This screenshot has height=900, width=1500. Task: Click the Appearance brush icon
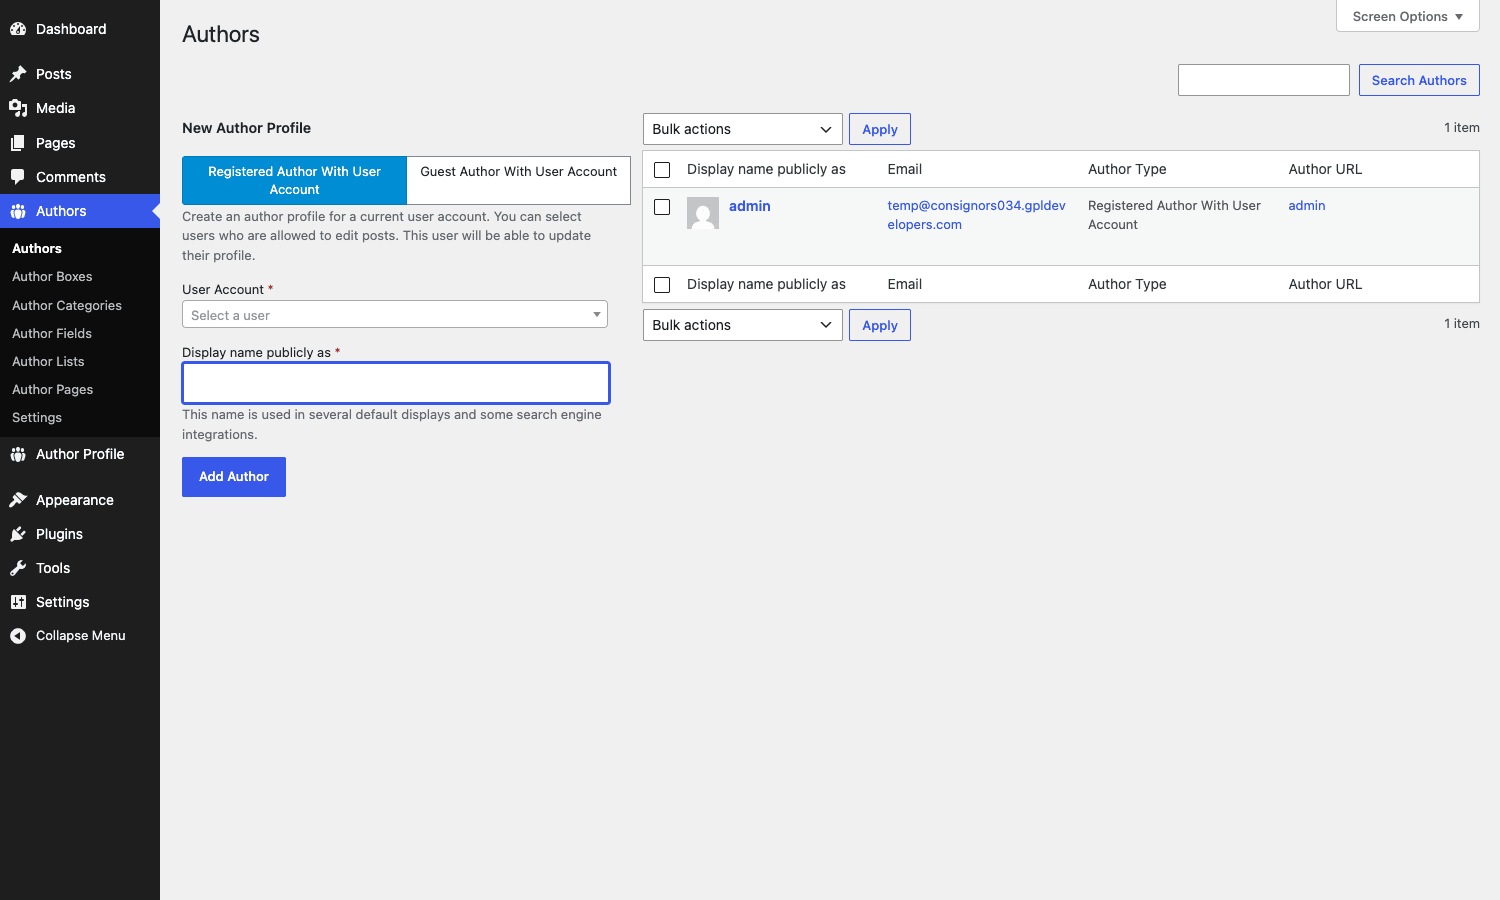pos(18,500)
